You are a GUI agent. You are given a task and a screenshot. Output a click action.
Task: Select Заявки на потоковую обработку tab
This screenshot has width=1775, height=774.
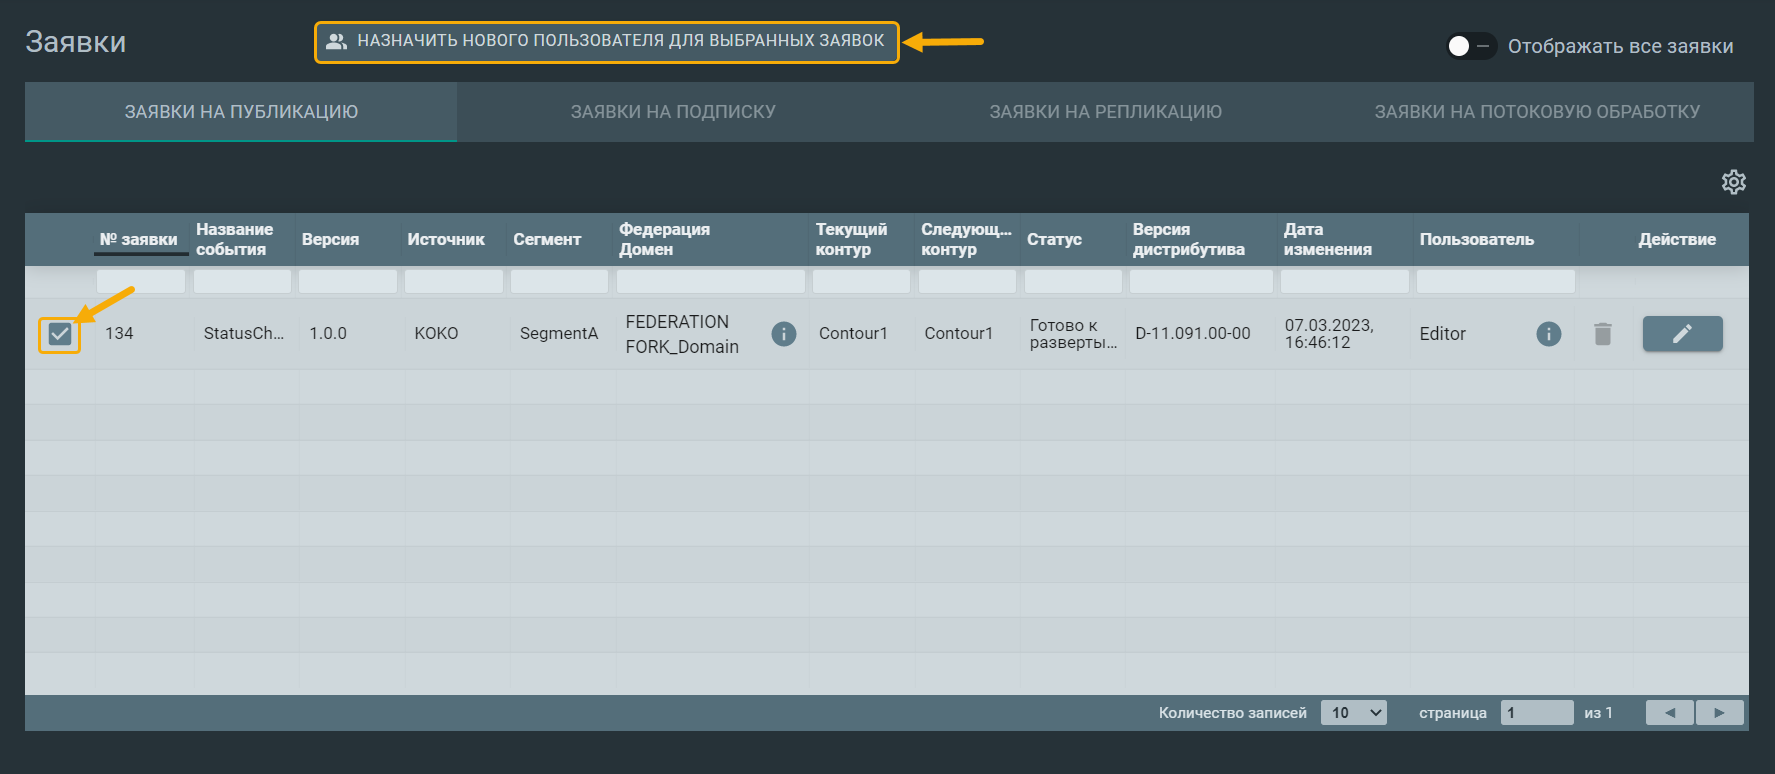pos(1537,112)
